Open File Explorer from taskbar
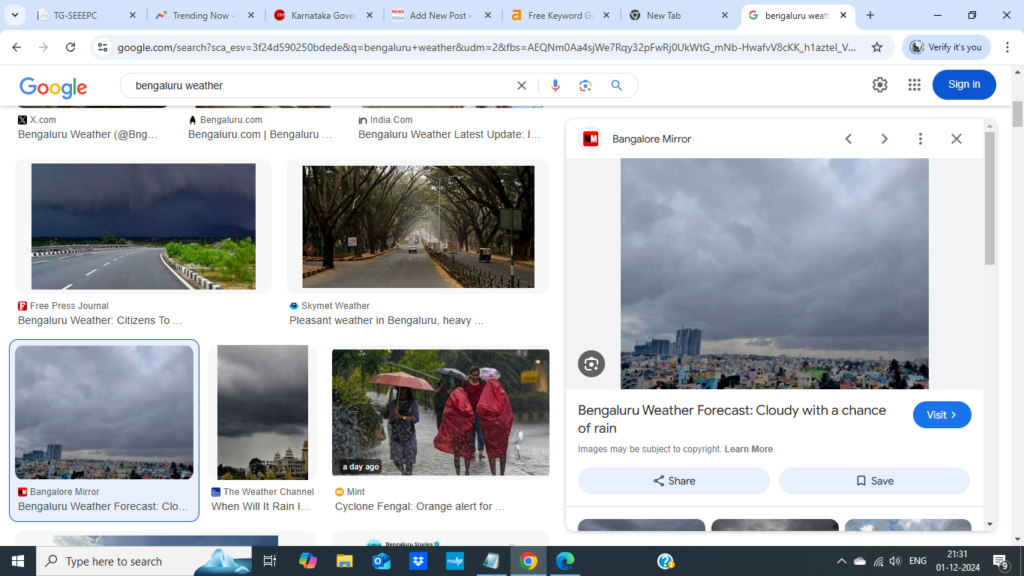The image size is (1024, 576). [344, 561]
